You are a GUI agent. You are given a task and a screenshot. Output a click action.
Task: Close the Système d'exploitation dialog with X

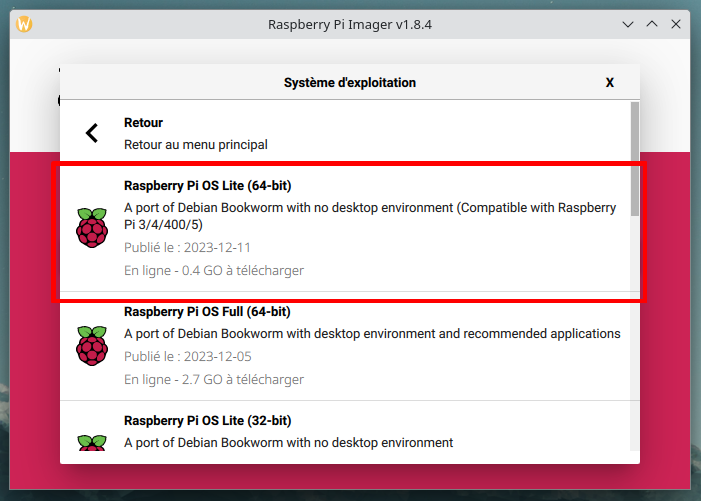coord(609,83)
